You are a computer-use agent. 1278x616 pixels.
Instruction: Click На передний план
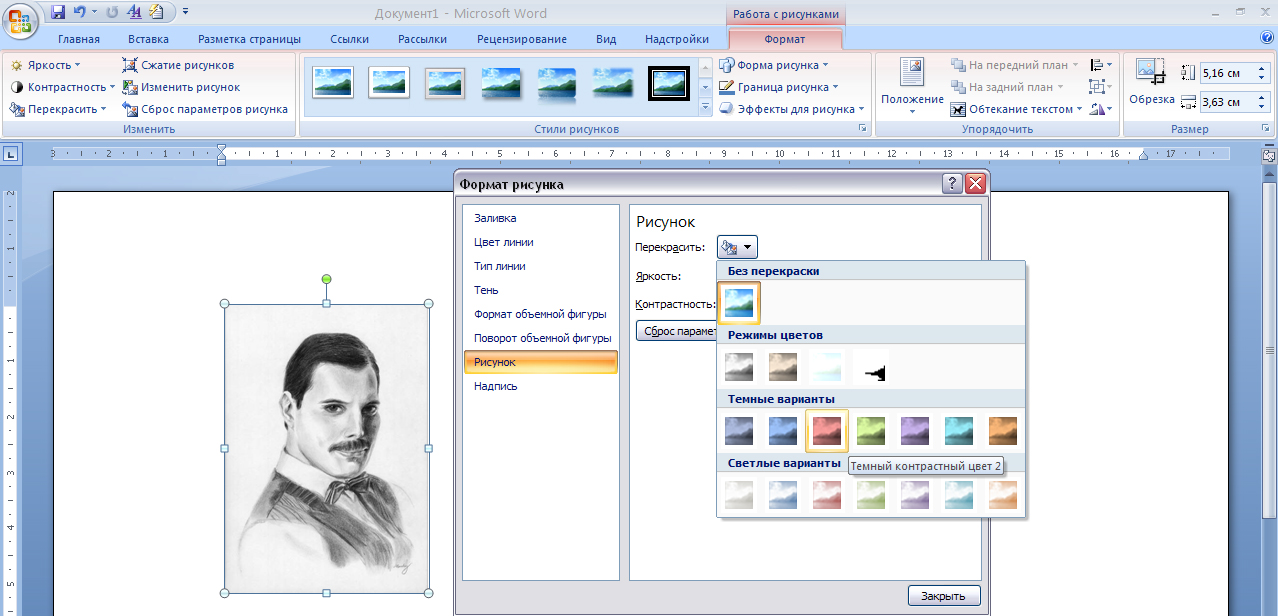pyautogui.click(x=1014, y=65)
